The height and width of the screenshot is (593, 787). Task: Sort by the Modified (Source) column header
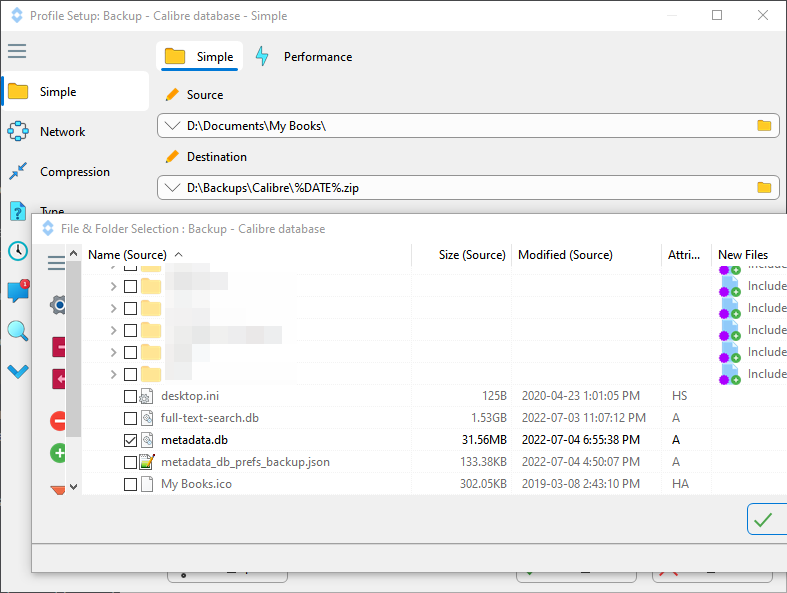(x=565, y=255)
